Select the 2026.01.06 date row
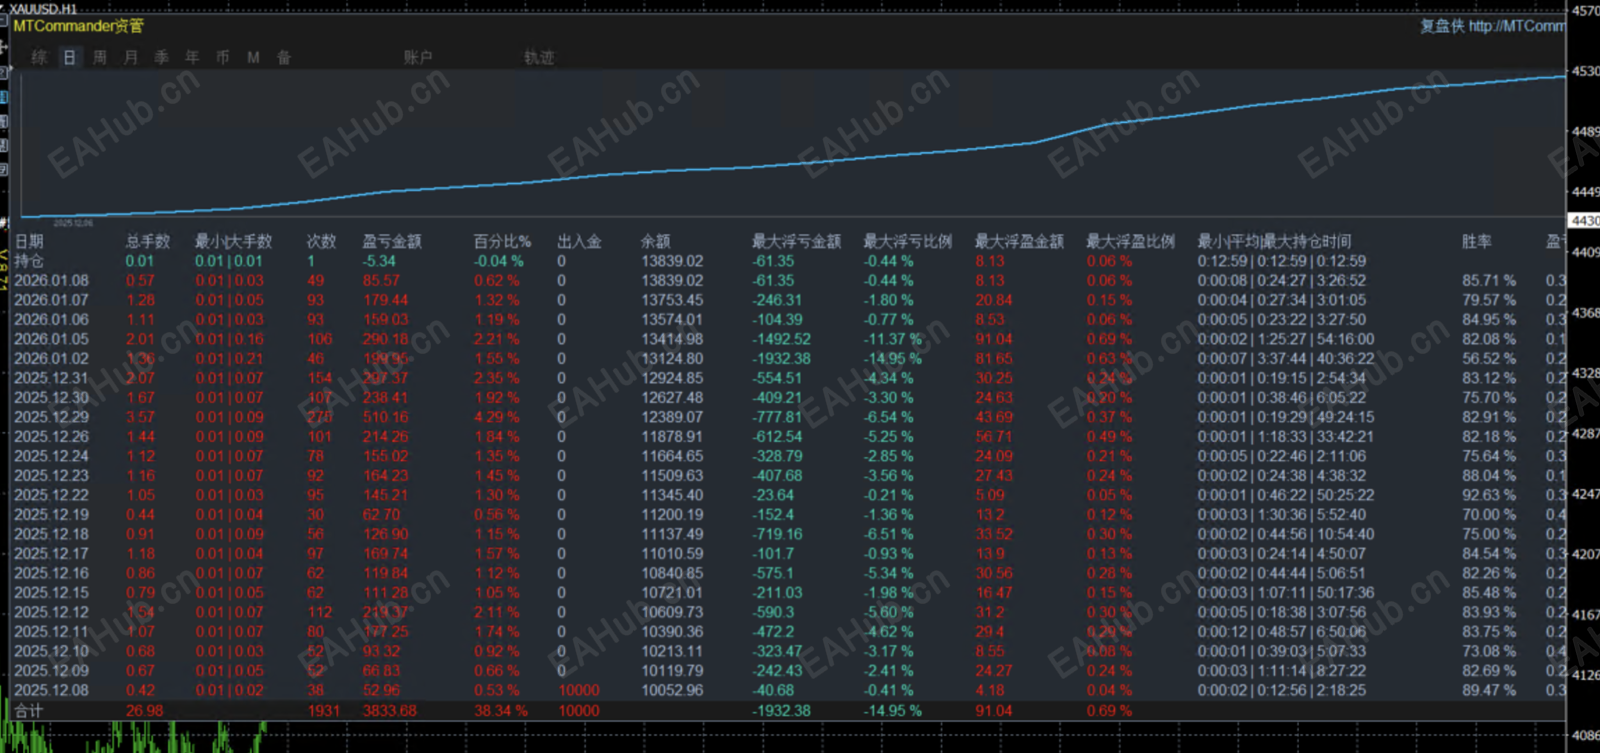1600x753 pixels. (x=51, y=320)
